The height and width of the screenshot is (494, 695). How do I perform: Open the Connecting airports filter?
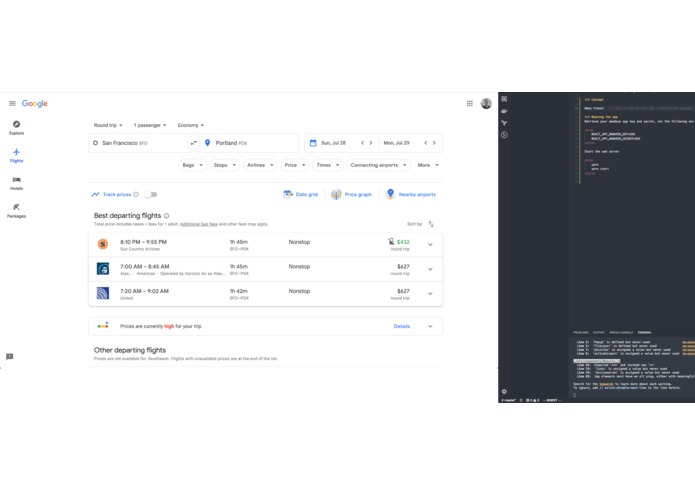point(378,165)
